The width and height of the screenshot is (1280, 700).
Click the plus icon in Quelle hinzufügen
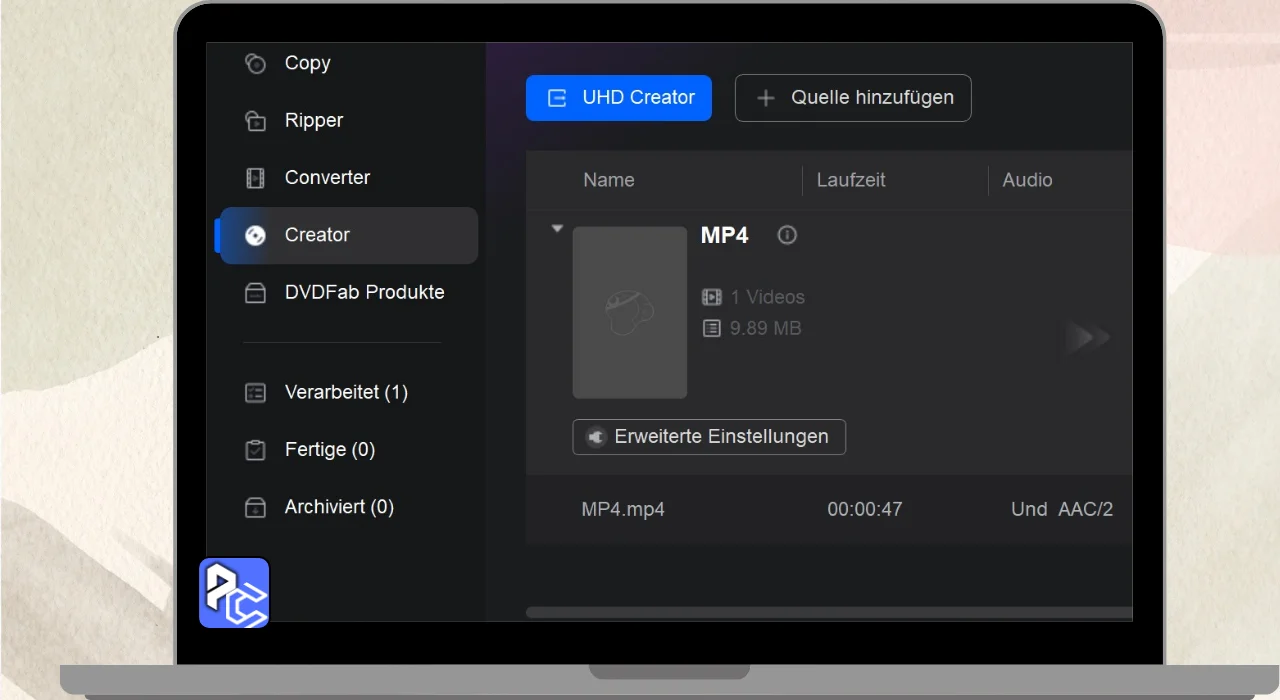click(766, 98)
